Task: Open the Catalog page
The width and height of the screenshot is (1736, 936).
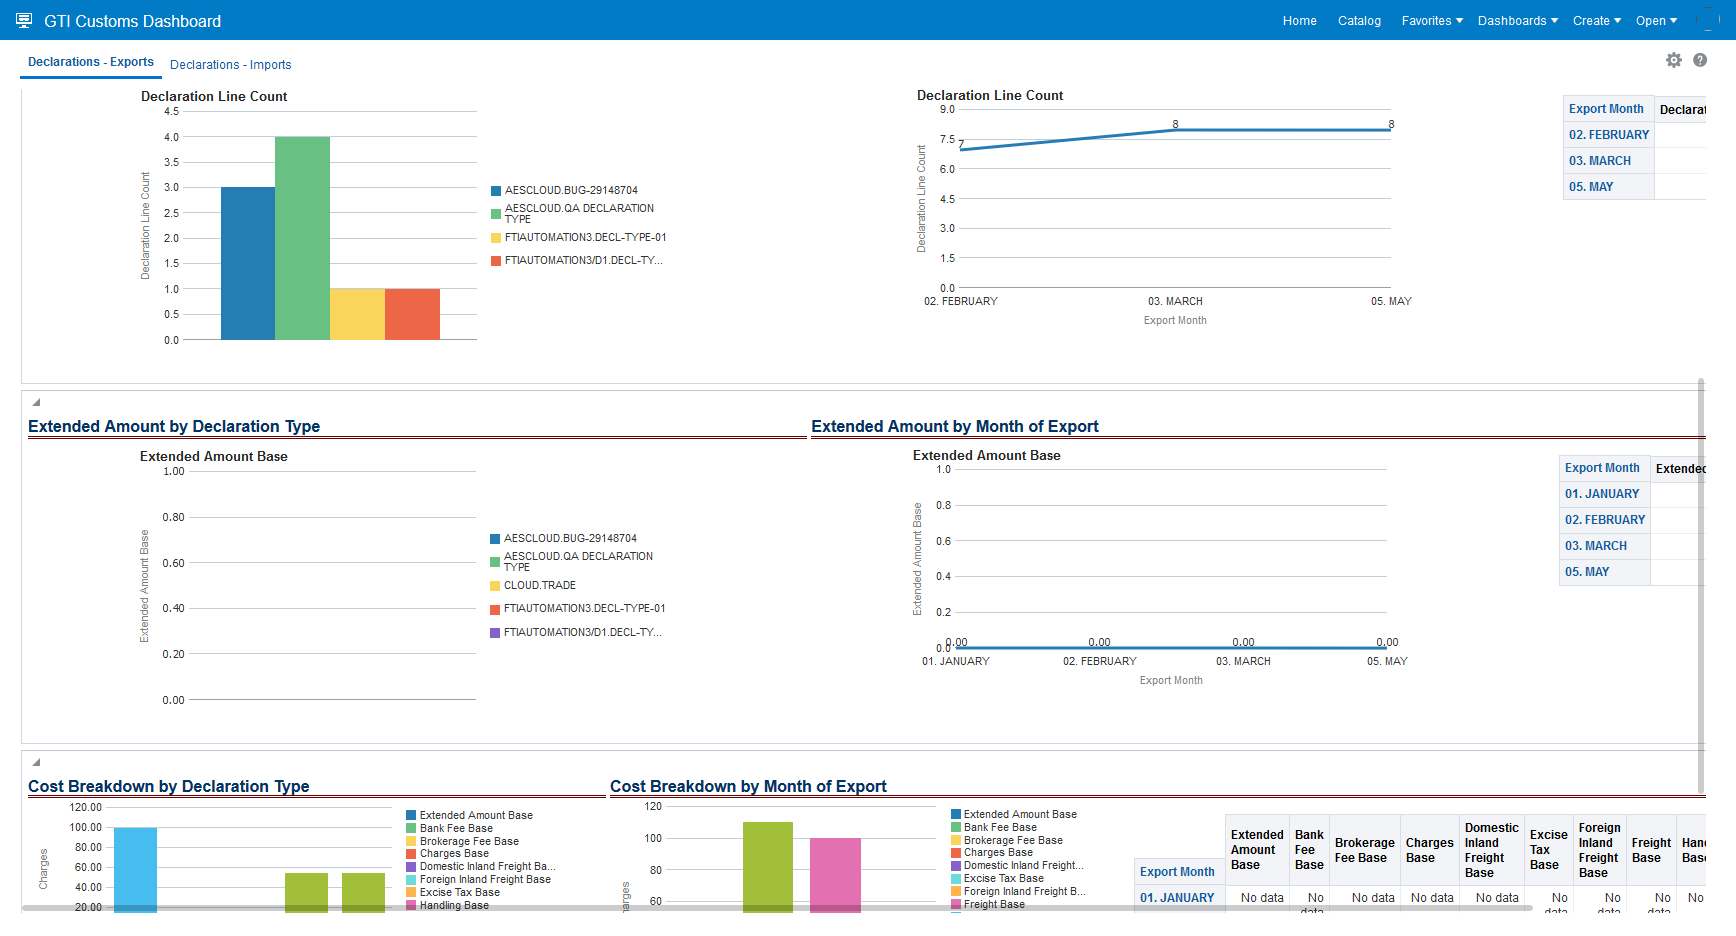Action: 1360,21
